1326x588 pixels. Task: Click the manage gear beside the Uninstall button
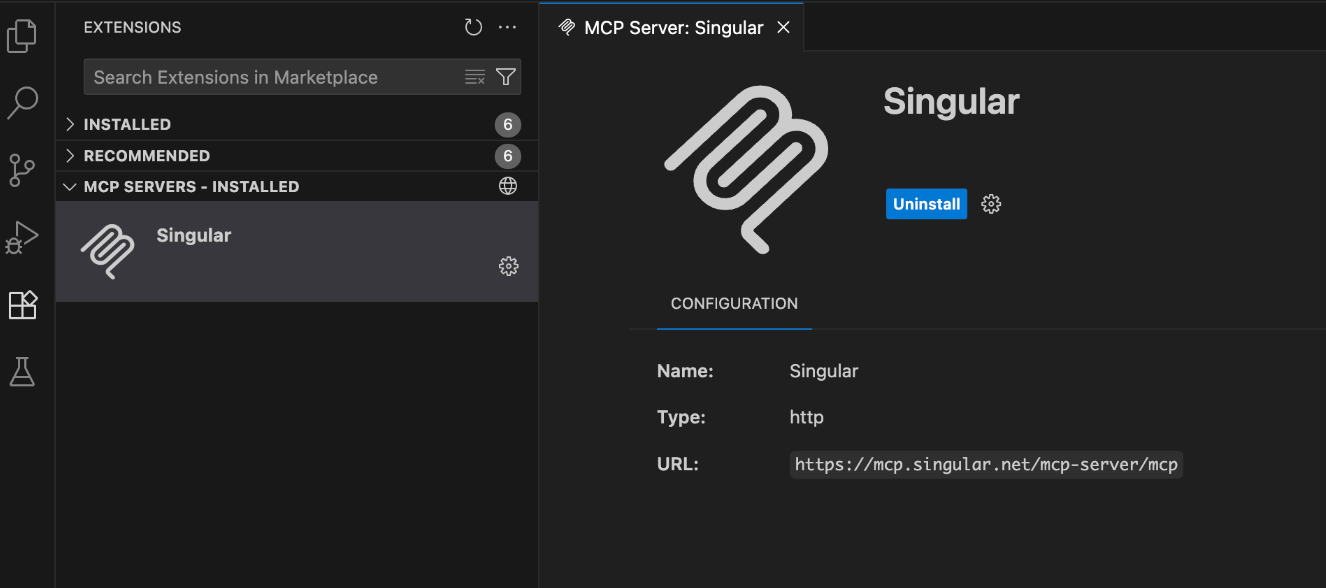[x=990, y=203]
